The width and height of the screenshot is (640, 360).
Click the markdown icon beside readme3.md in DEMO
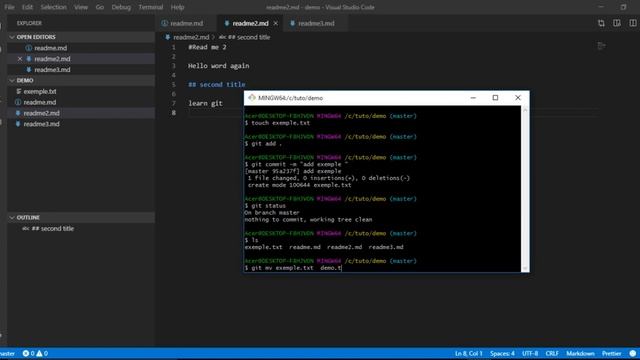pyautogui.click(x=18, y=124)
